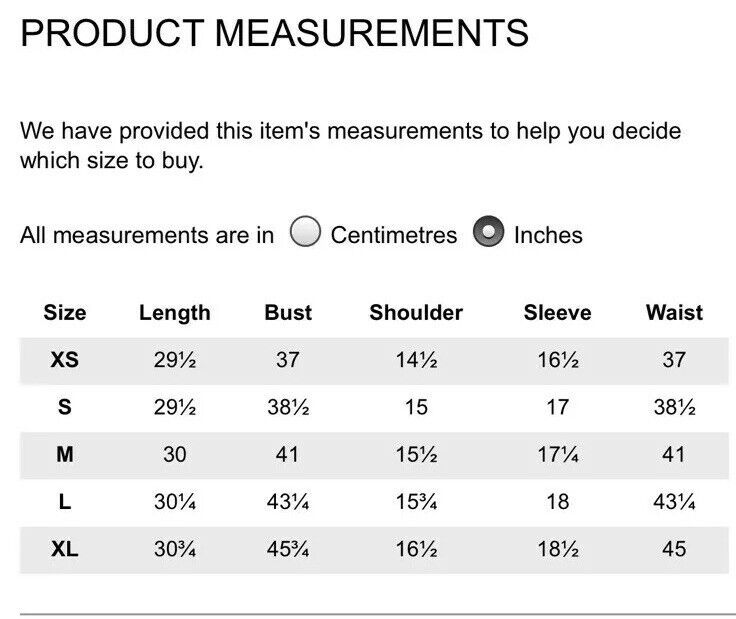Select the M size row label
Image resolution: width=736 pixels, height=619 pixels.
[65, 454]
